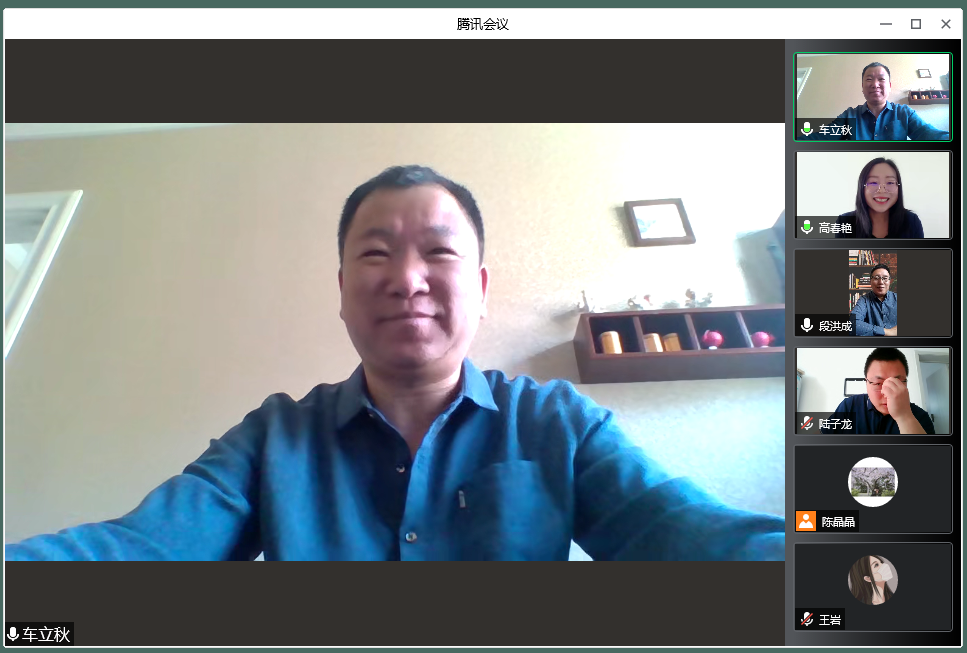Click the 王岩 name label in sidebar

(830, 619)
